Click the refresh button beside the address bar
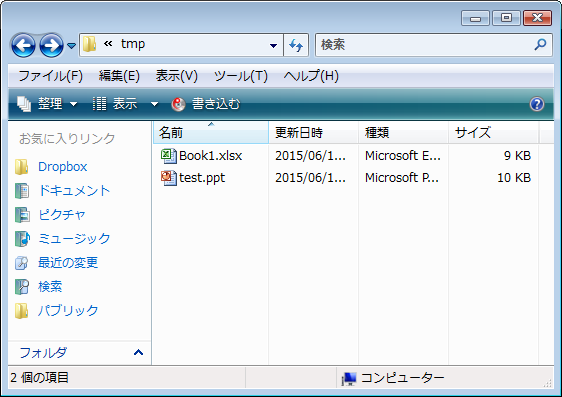The width and height of the screenshot is (562, 397). tap(296, 45)
